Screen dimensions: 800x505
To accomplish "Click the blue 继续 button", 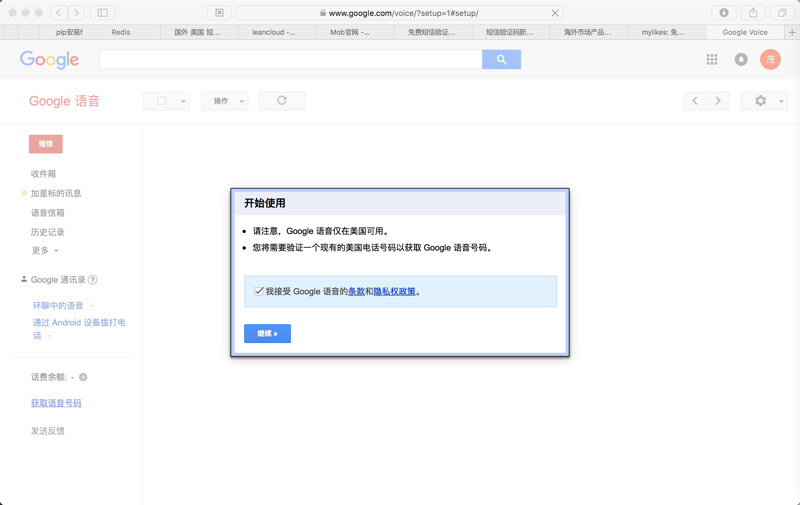I will (x=267, y=334).
